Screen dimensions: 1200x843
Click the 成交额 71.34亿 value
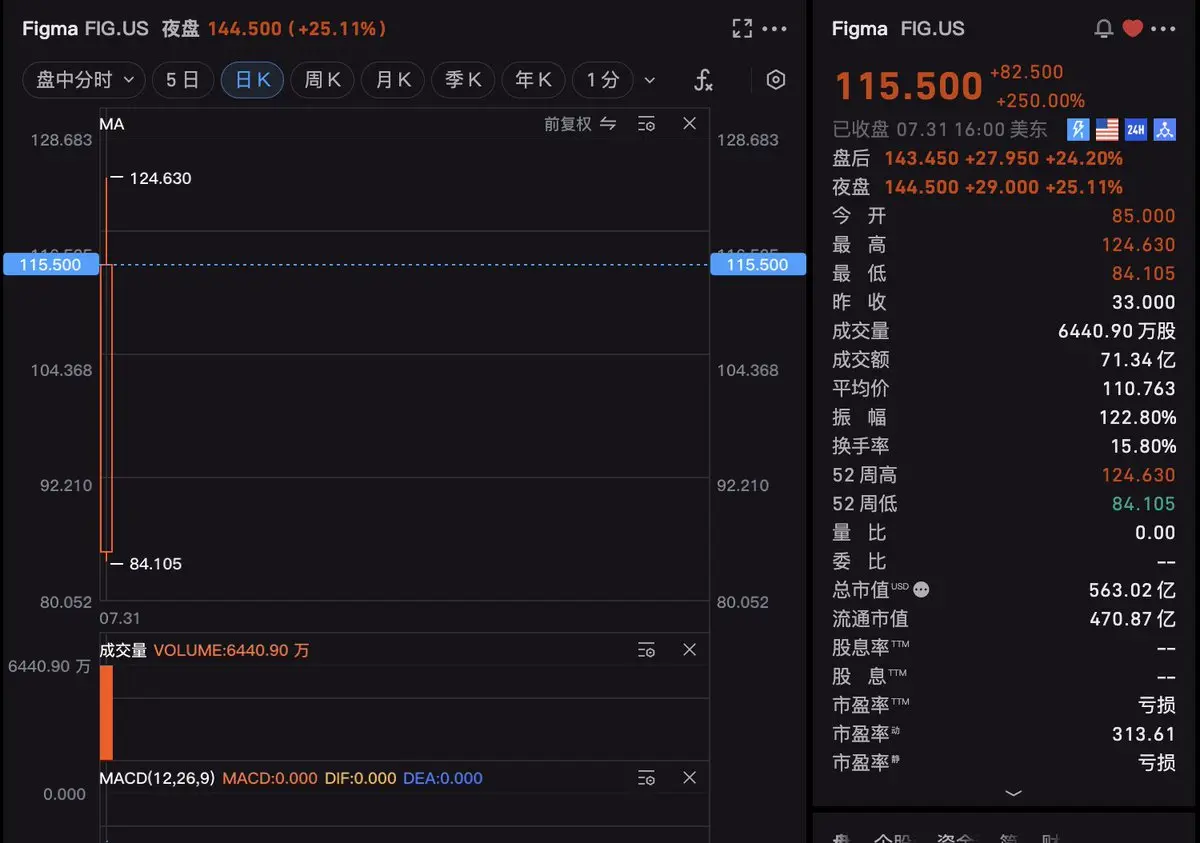(1138, 360)
